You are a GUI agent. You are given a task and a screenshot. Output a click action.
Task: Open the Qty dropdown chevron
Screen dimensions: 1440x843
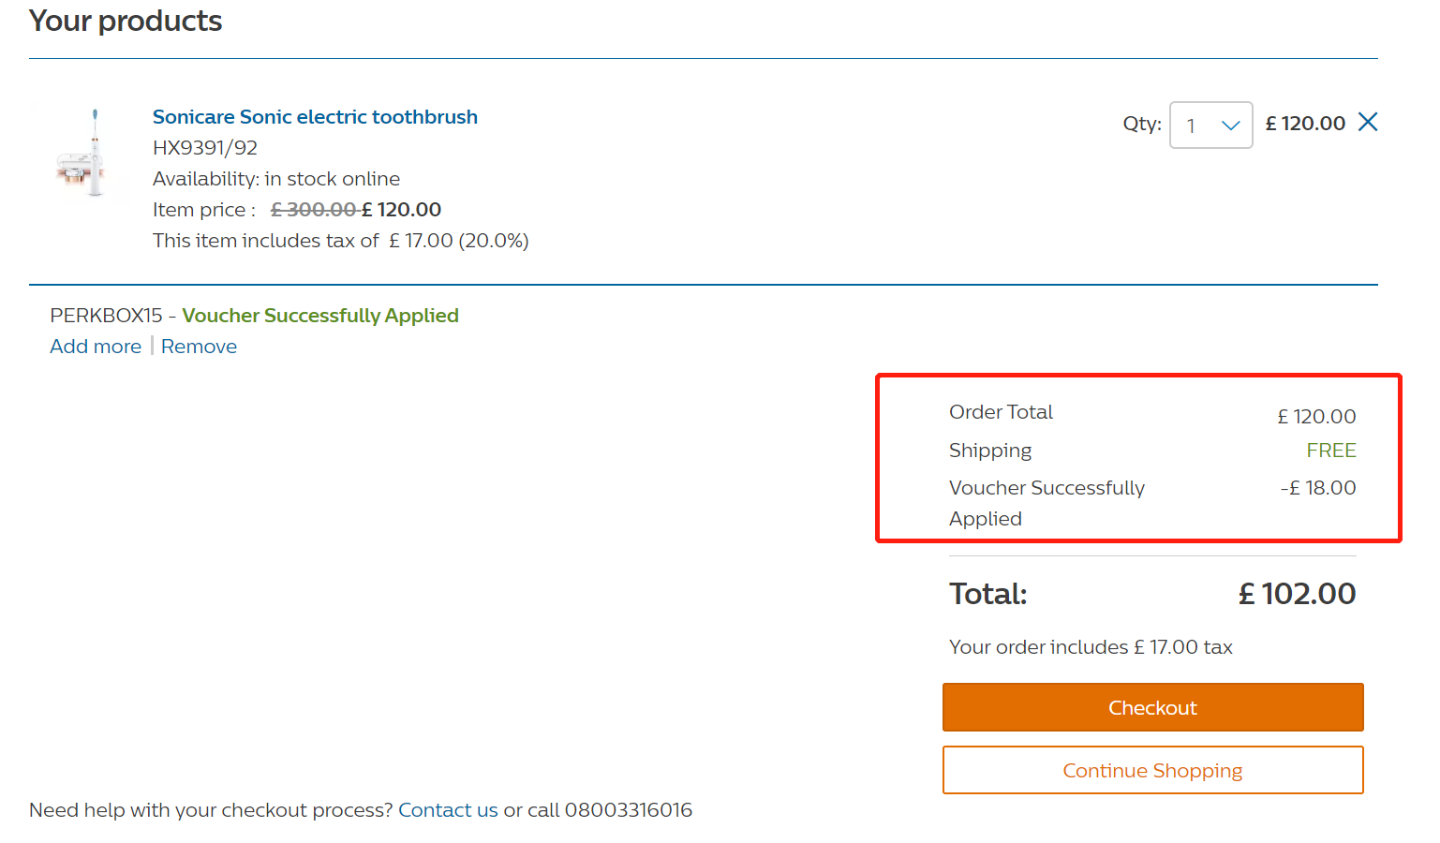(1231, 126)
